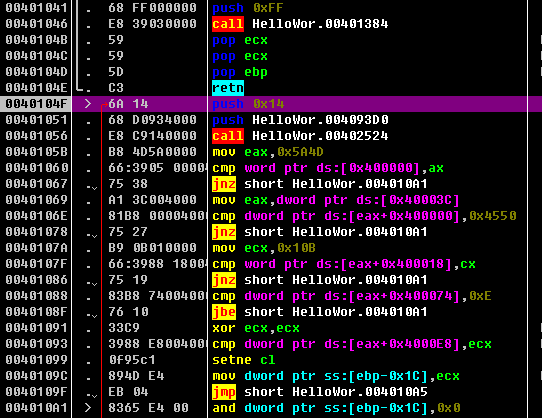Screen dimensions: 542x418
Task: Click hex bytes 'B8 4D5A0000'
Action: 152,152
